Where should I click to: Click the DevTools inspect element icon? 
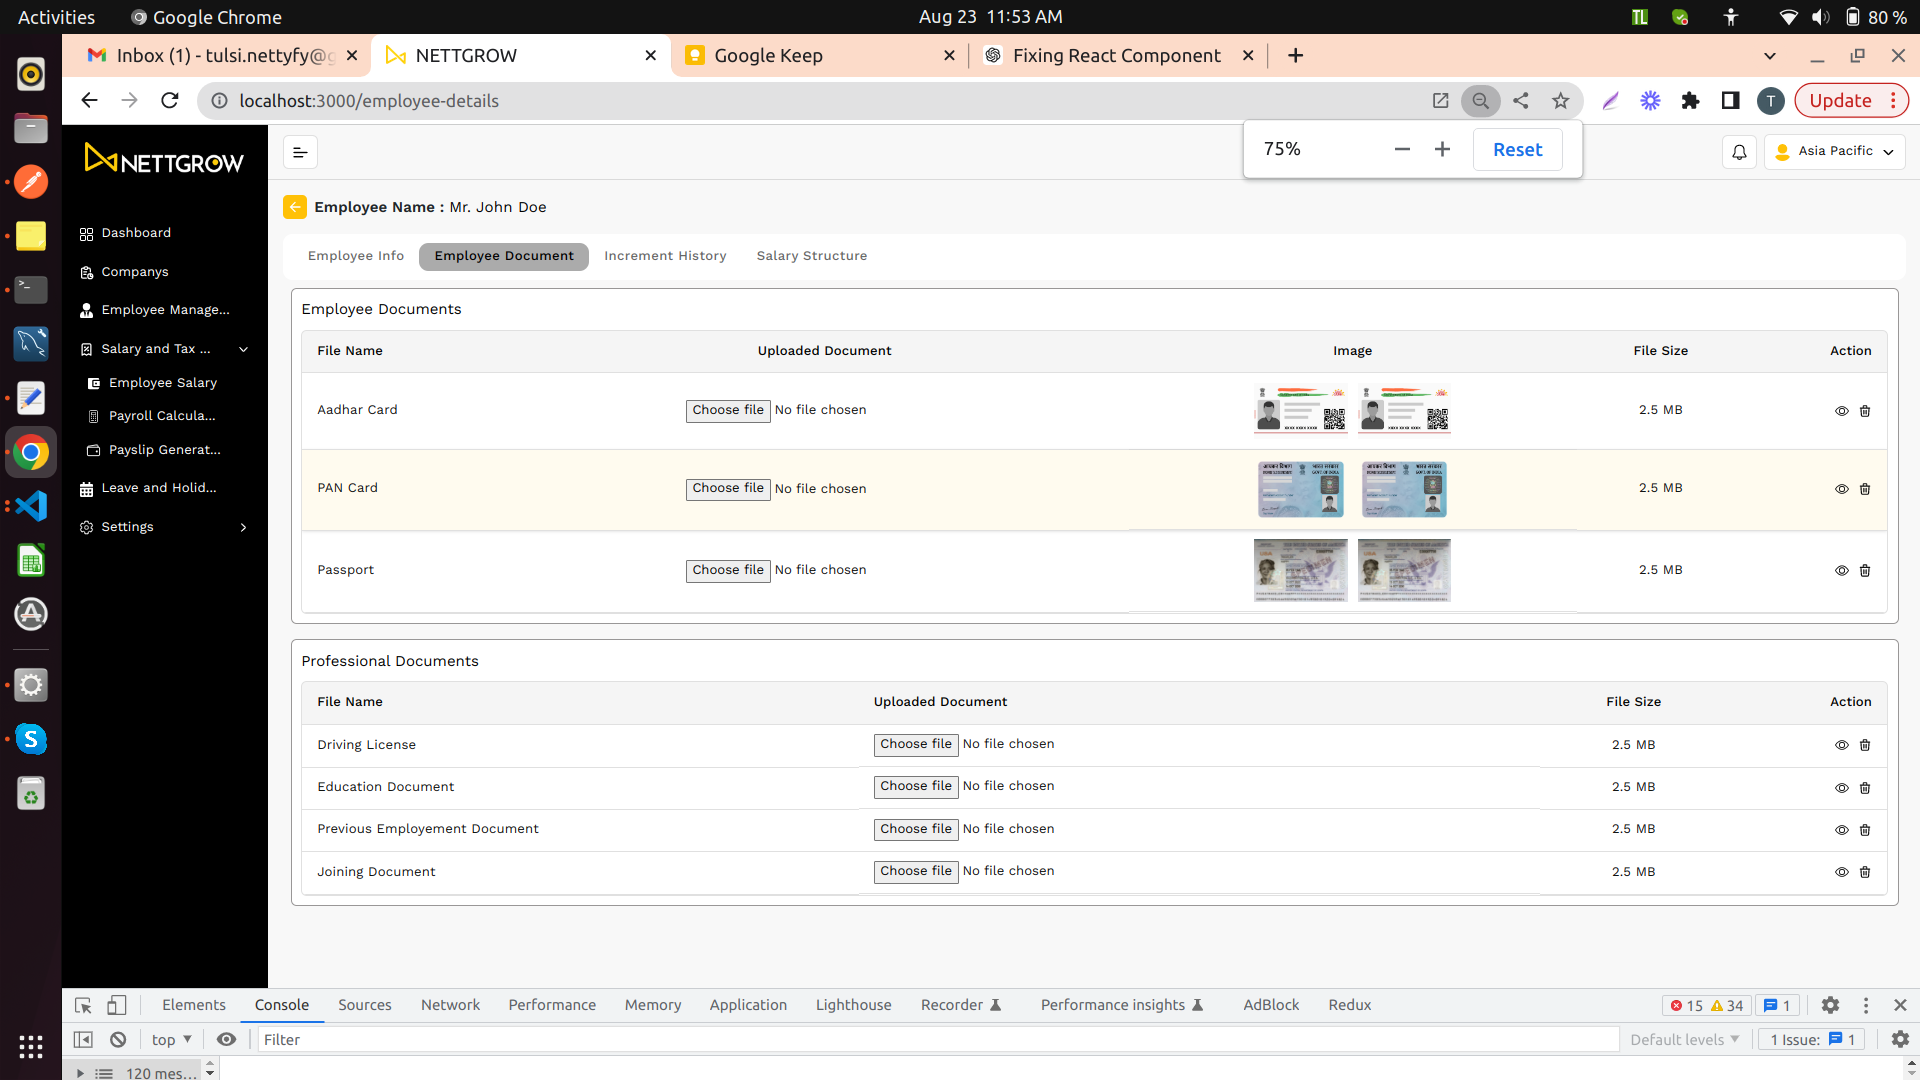83,1005
